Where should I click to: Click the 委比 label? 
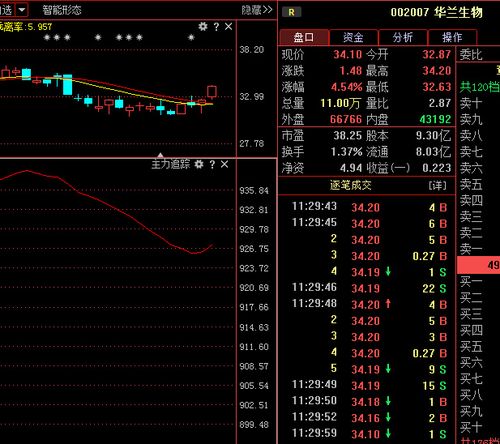click(x=471, y=54)
